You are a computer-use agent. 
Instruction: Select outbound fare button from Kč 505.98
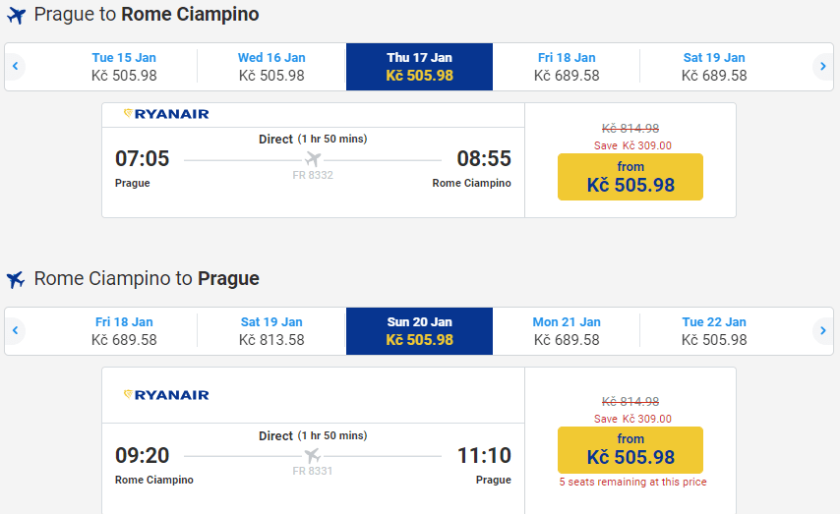[630, 177]
